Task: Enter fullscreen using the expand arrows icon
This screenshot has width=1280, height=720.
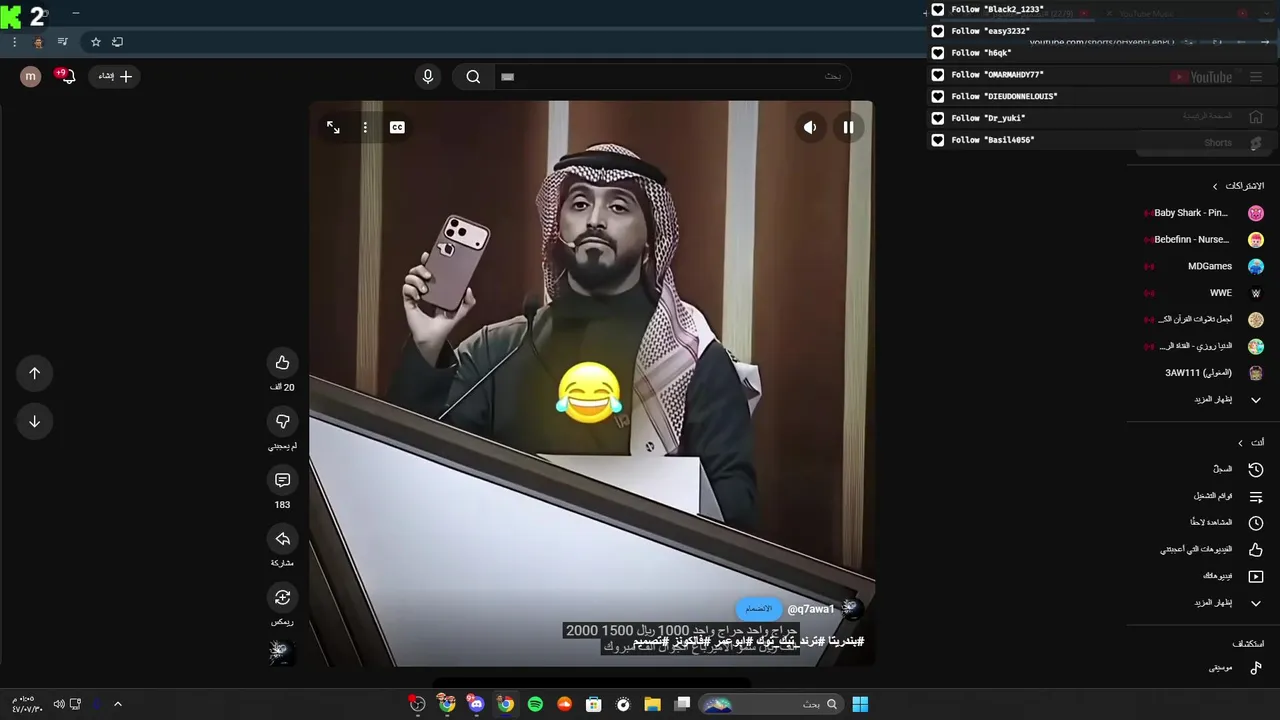Action: coord(333,127)
